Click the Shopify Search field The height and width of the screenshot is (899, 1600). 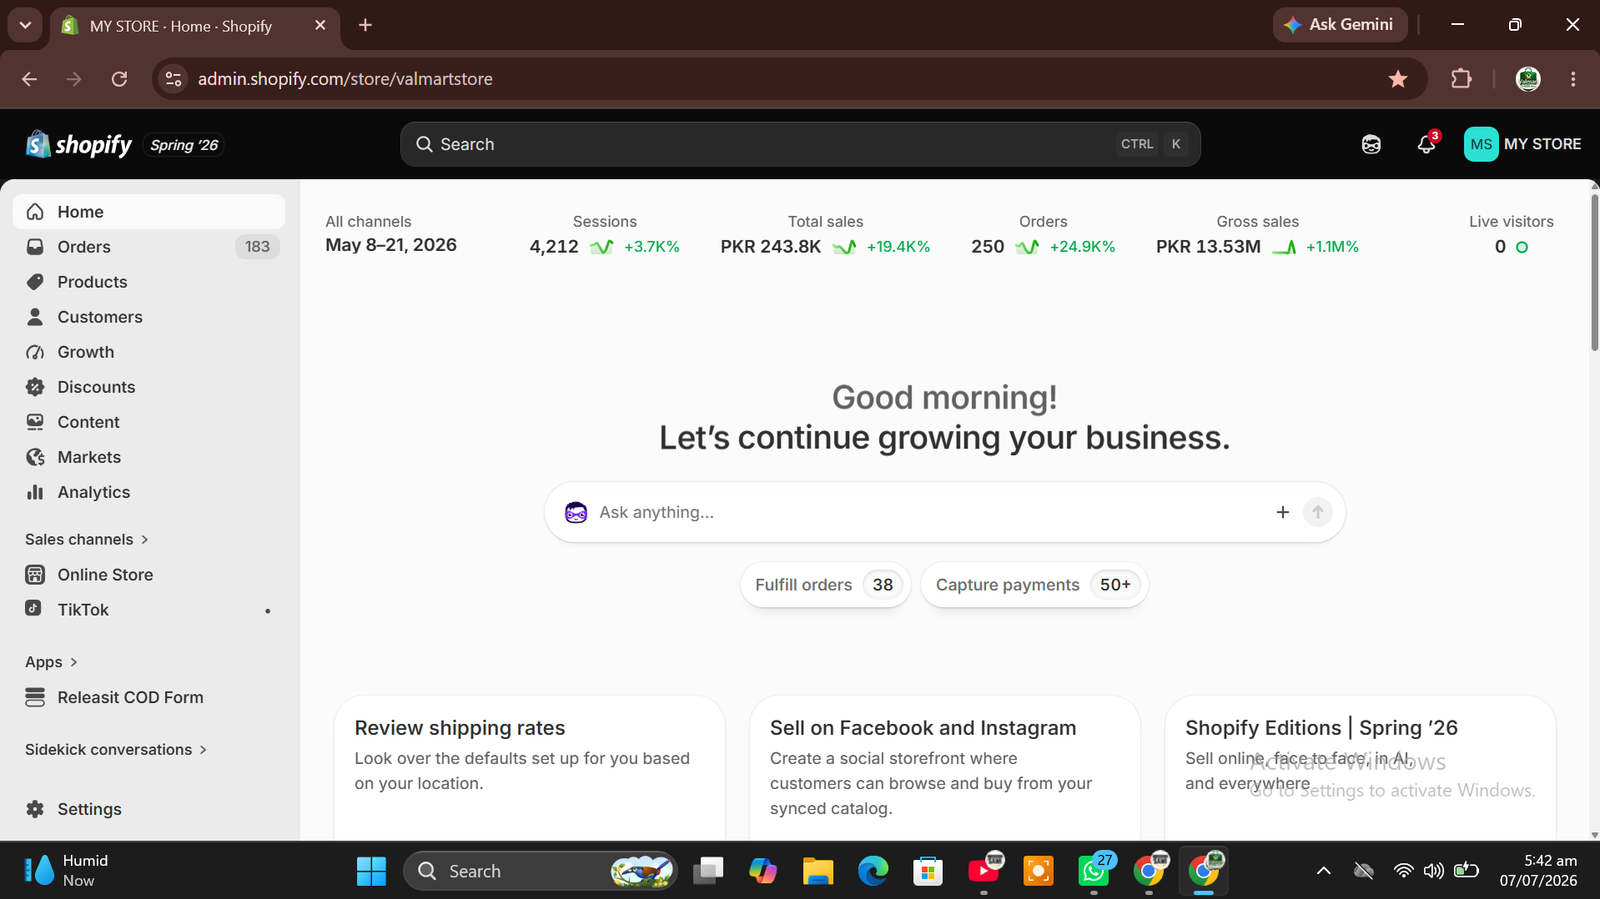click(800, 144)
